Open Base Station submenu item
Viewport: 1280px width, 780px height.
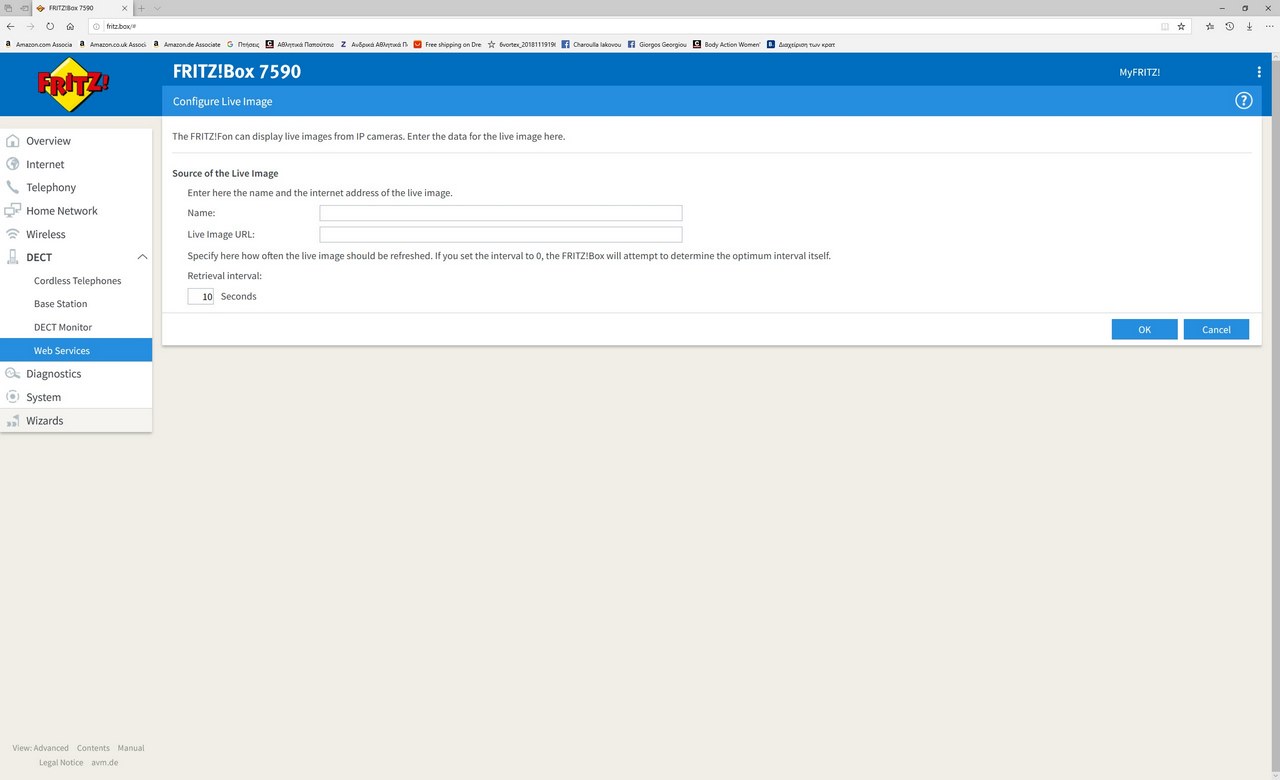[60, 304]
